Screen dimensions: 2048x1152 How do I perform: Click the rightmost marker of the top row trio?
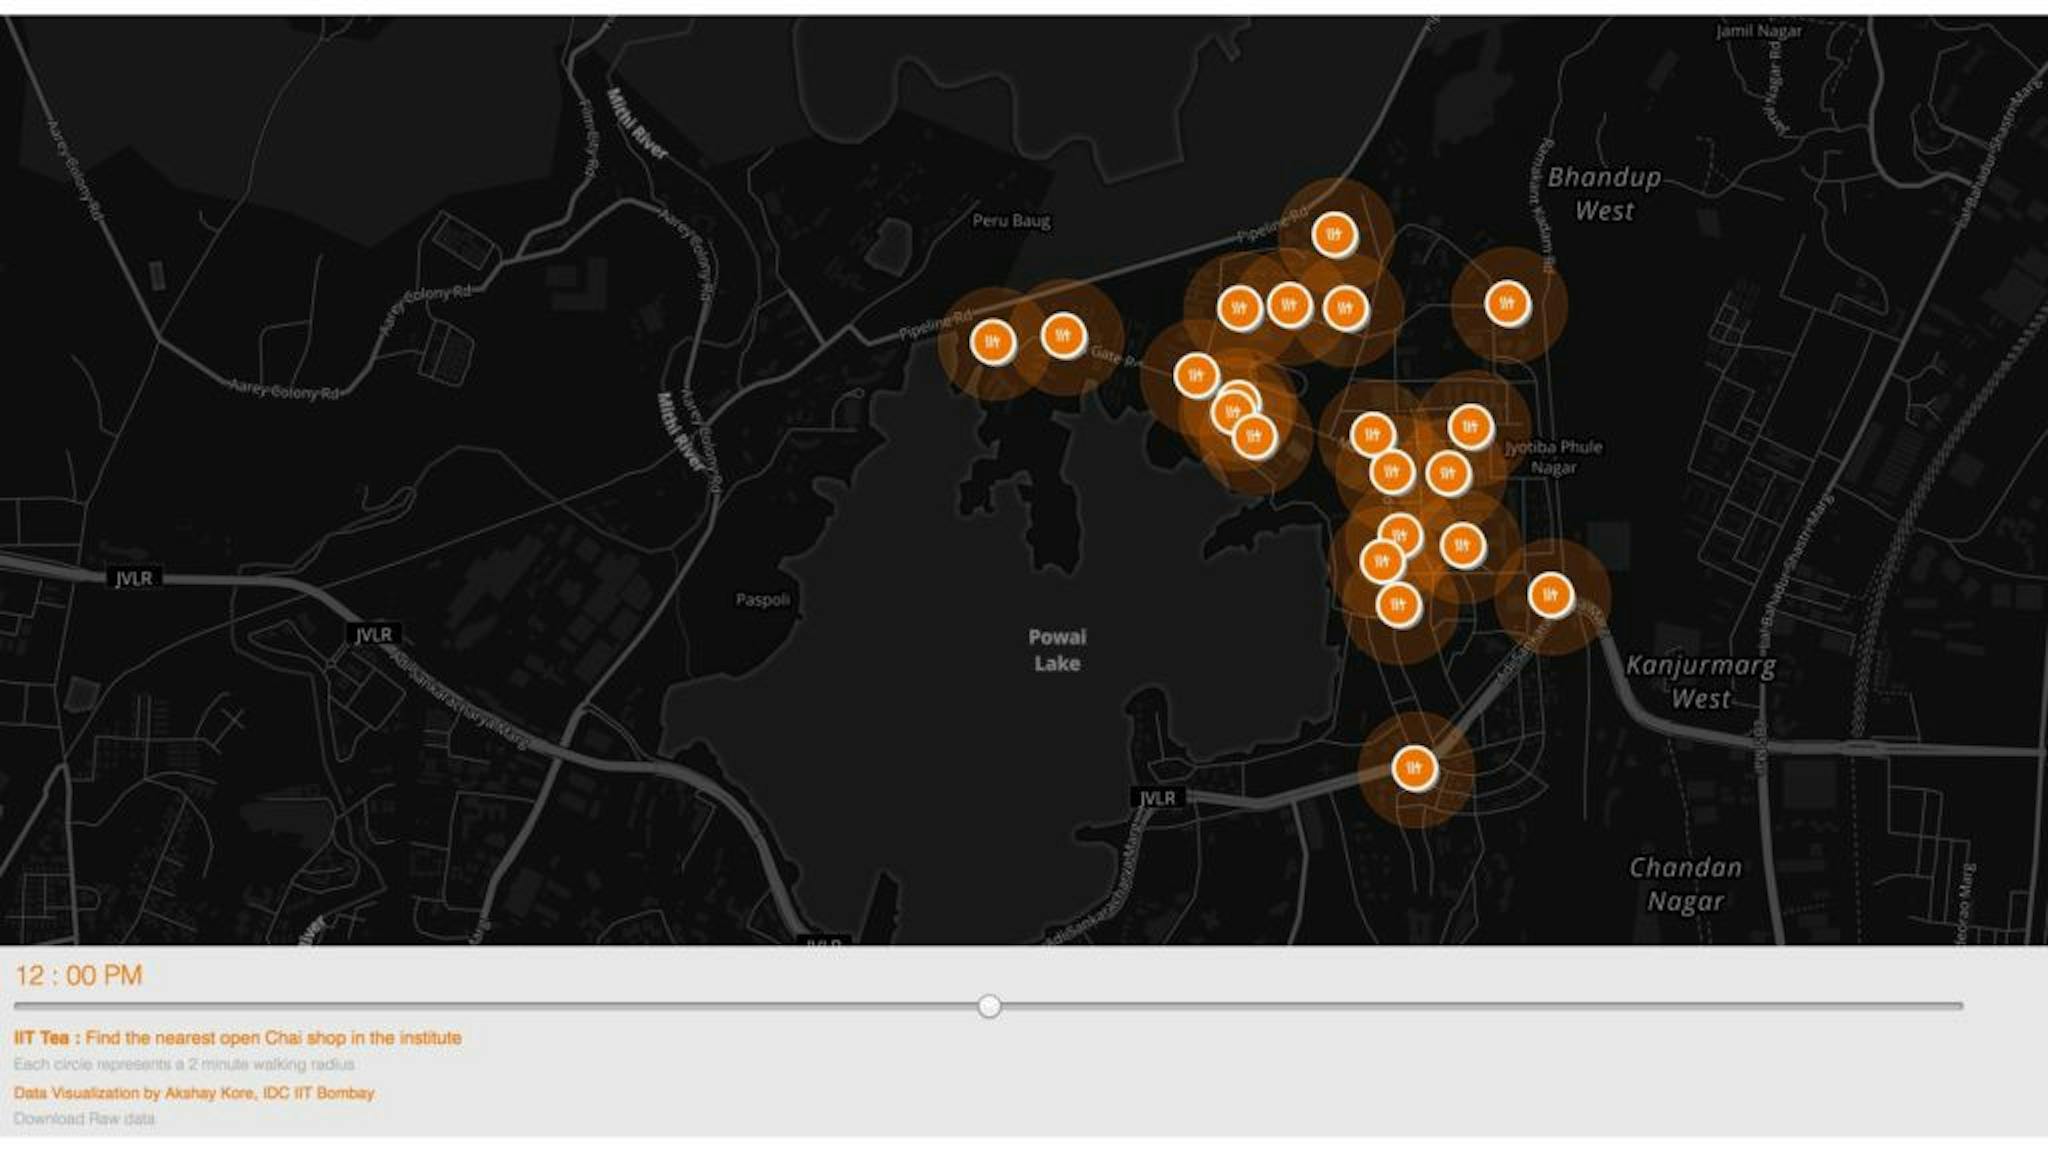pos(1345,308)
